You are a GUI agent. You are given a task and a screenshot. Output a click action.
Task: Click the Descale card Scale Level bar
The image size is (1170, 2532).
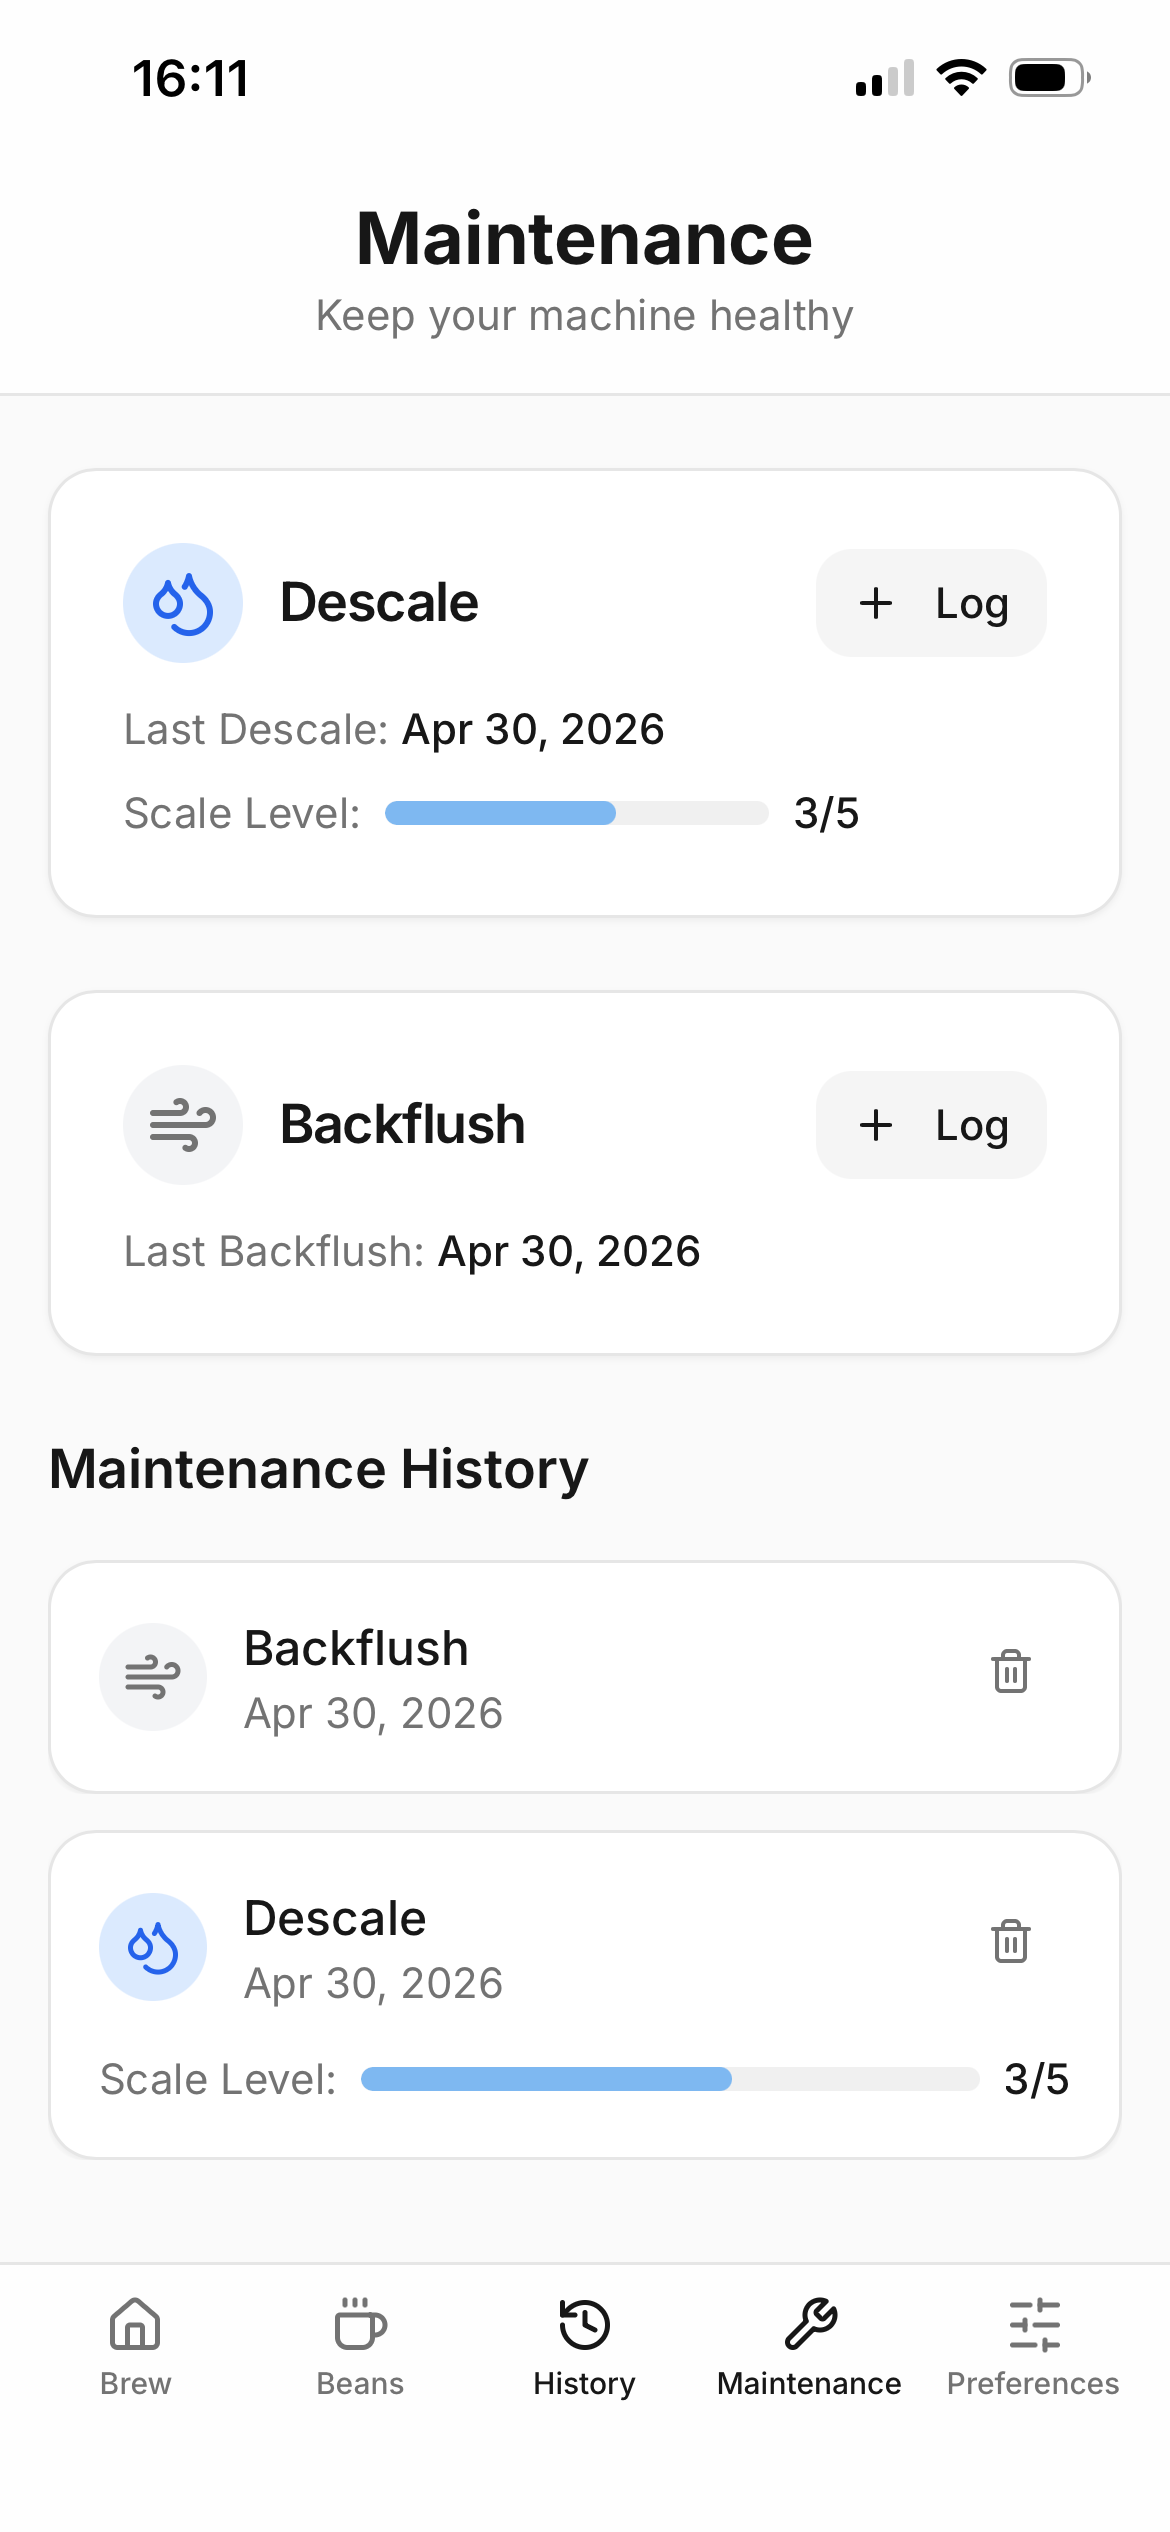577,813
